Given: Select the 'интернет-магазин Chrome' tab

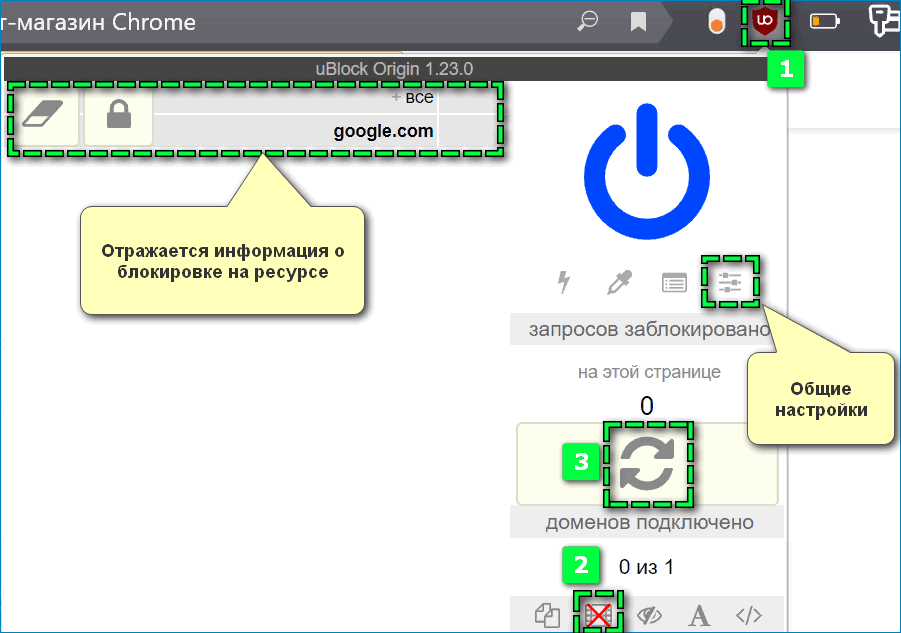Looking at the screenshot, I should [100, 22].
